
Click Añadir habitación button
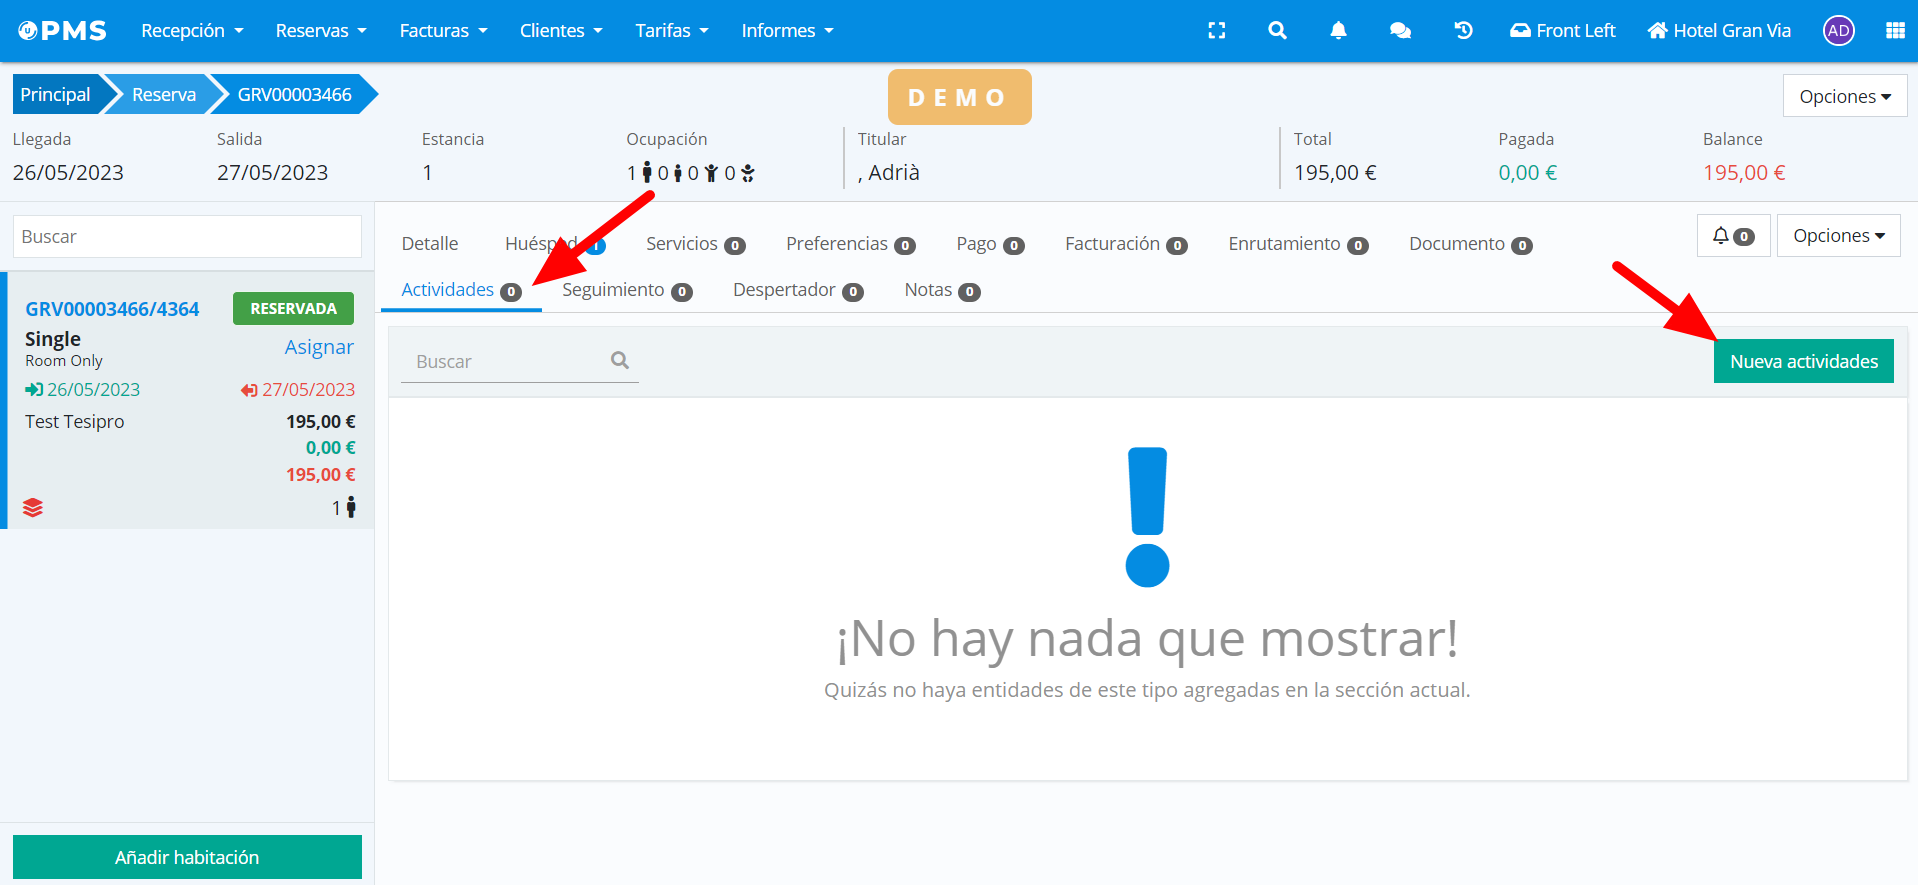tap(187, 857)
